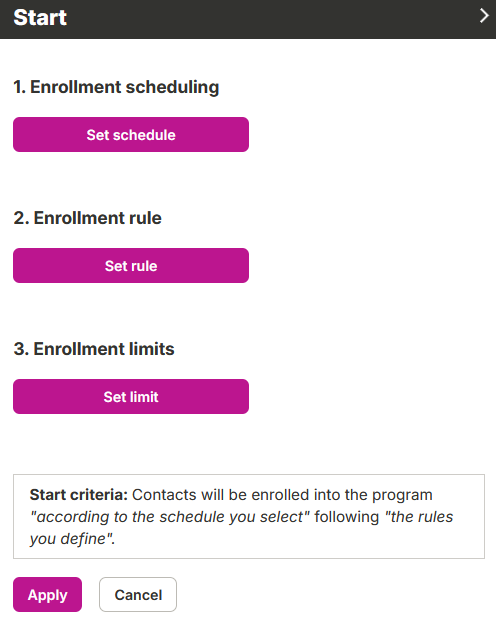Open the Set rule configuration
This screenshot has width=496, height=624.
[x=131, y=265]
